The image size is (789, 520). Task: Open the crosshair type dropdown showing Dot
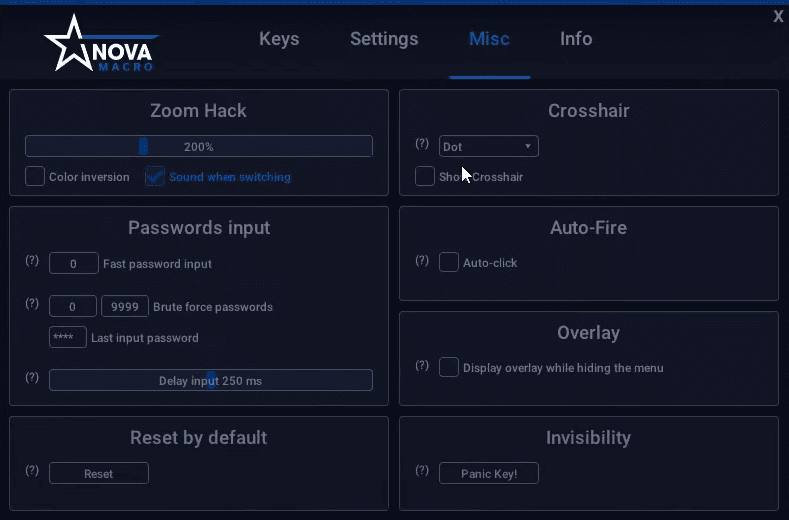point(488,147)
